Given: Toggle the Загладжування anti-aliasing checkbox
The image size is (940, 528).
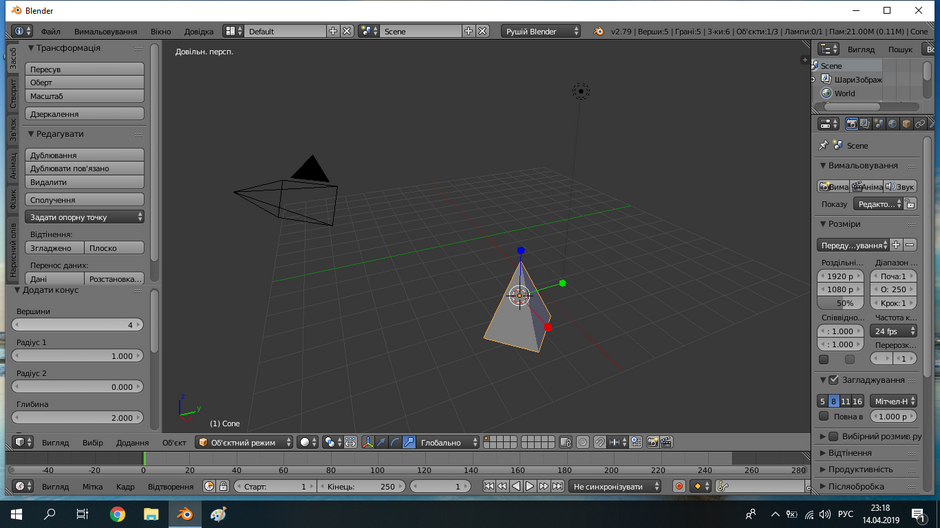Looking at the screenshot, I should pos(833,380).
